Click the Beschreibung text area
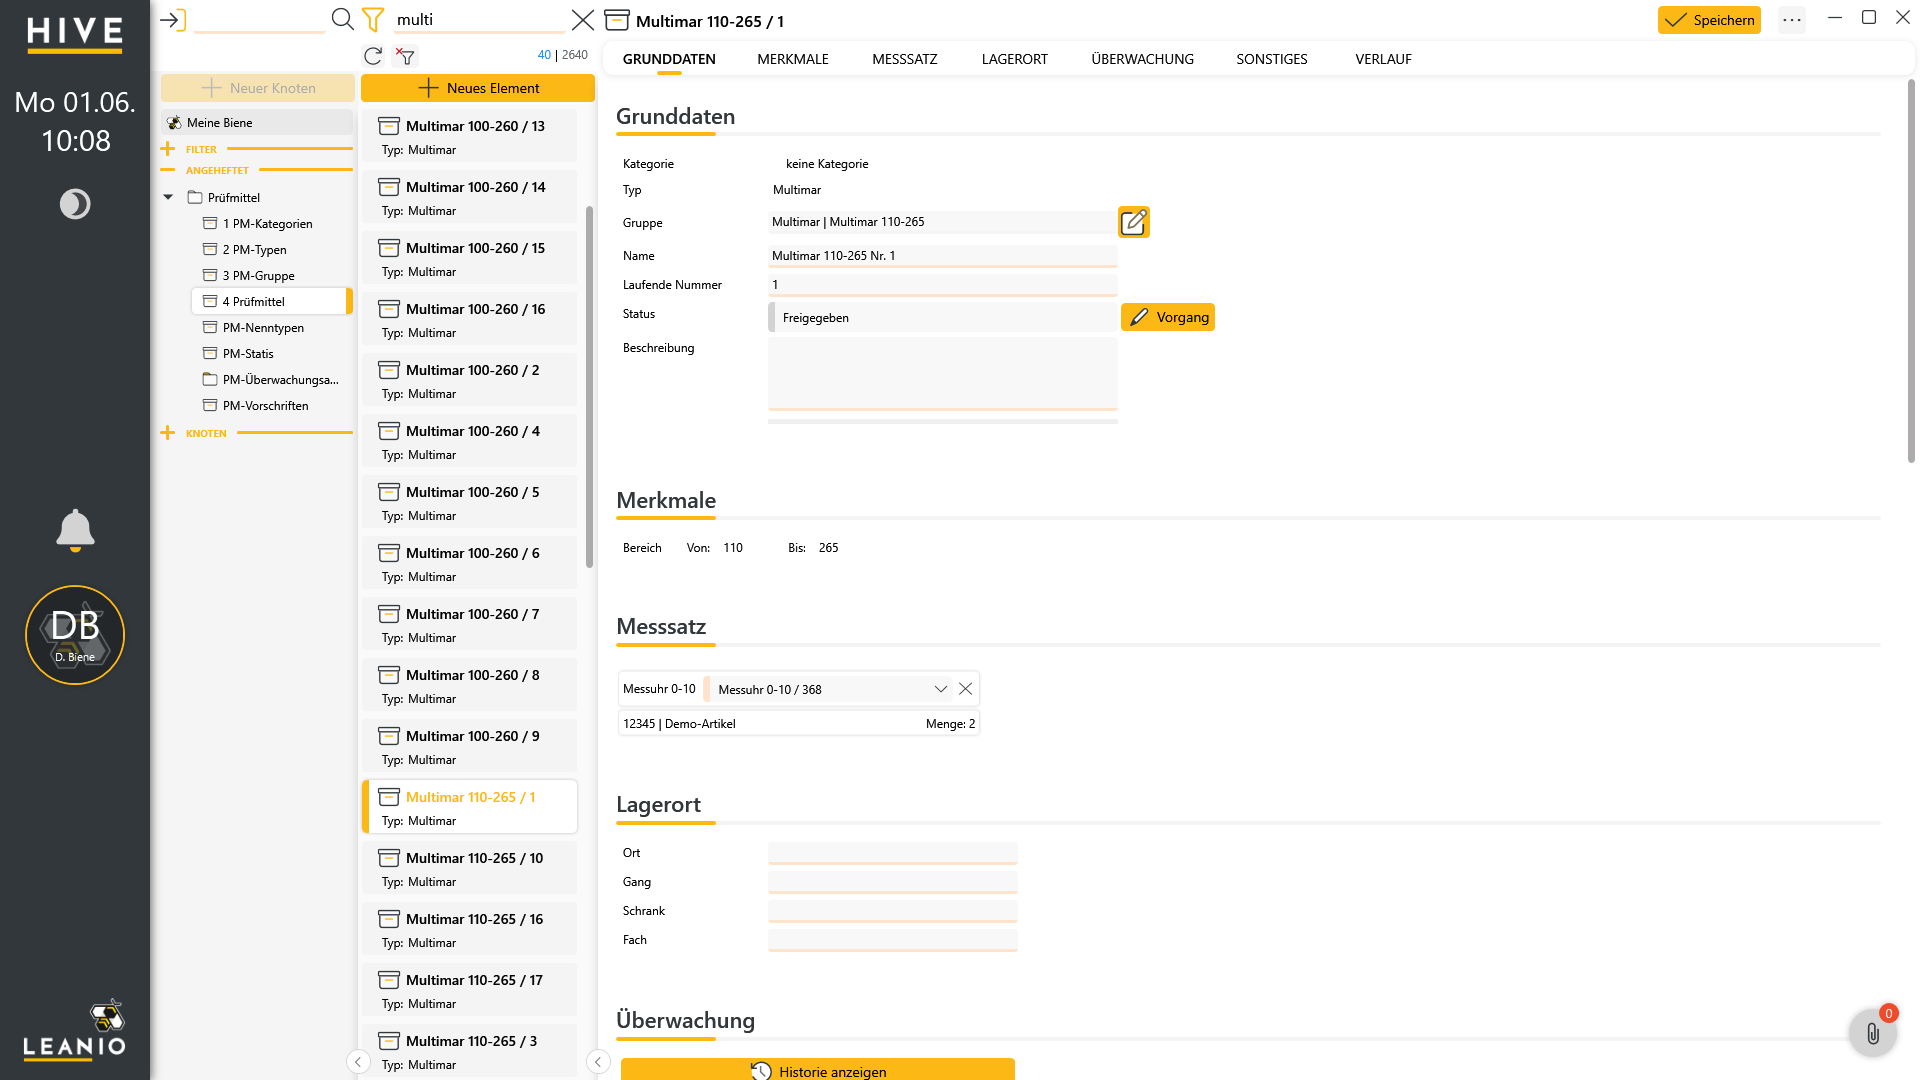This screenshot has height=1080, width=1920. 942,374
